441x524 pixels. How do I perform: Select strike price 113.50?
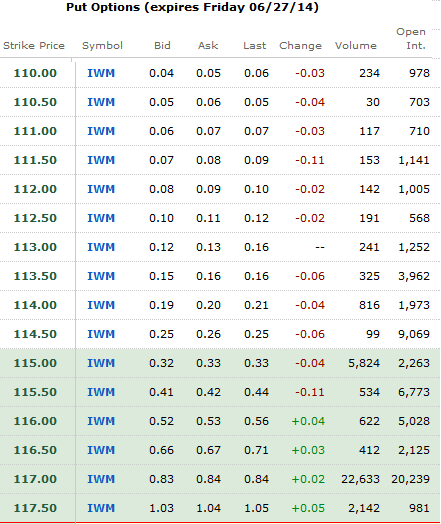coord(35,276)
